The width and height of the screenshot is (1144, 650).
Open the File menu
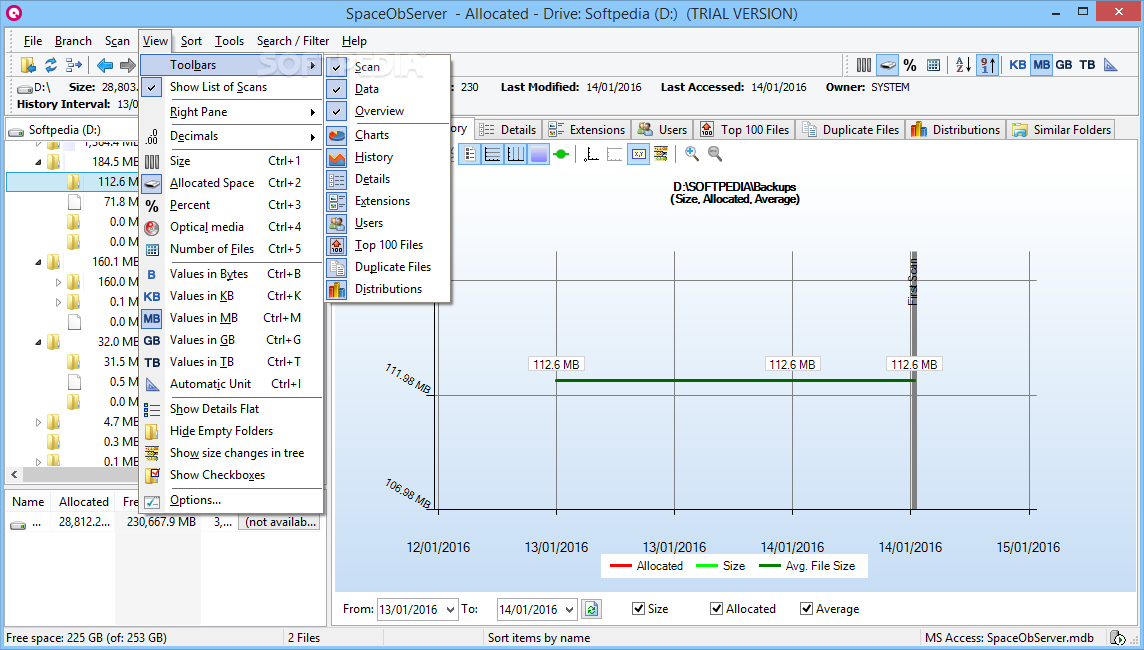click(33, 41)
